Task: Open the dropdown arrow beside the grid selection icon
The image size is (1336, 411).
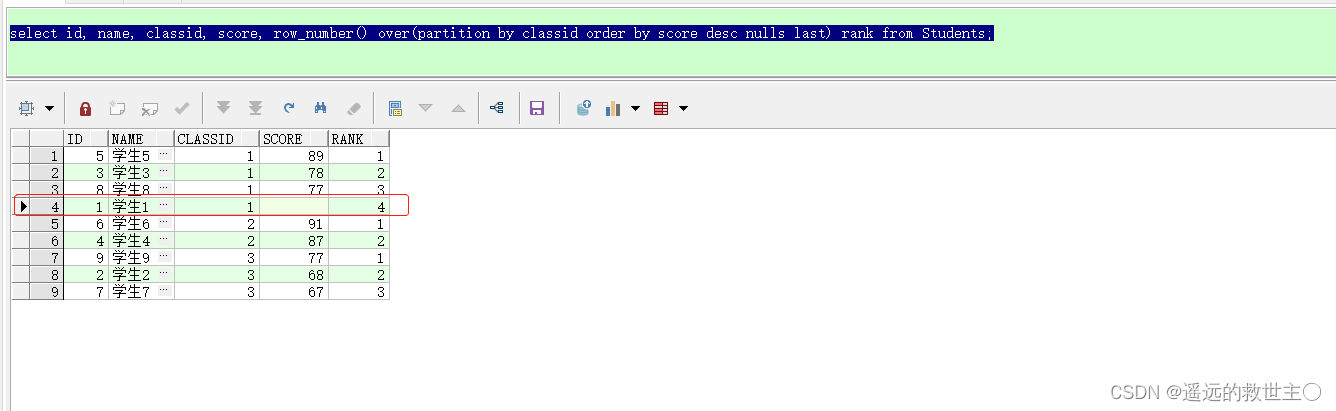Action: point(48,108)
